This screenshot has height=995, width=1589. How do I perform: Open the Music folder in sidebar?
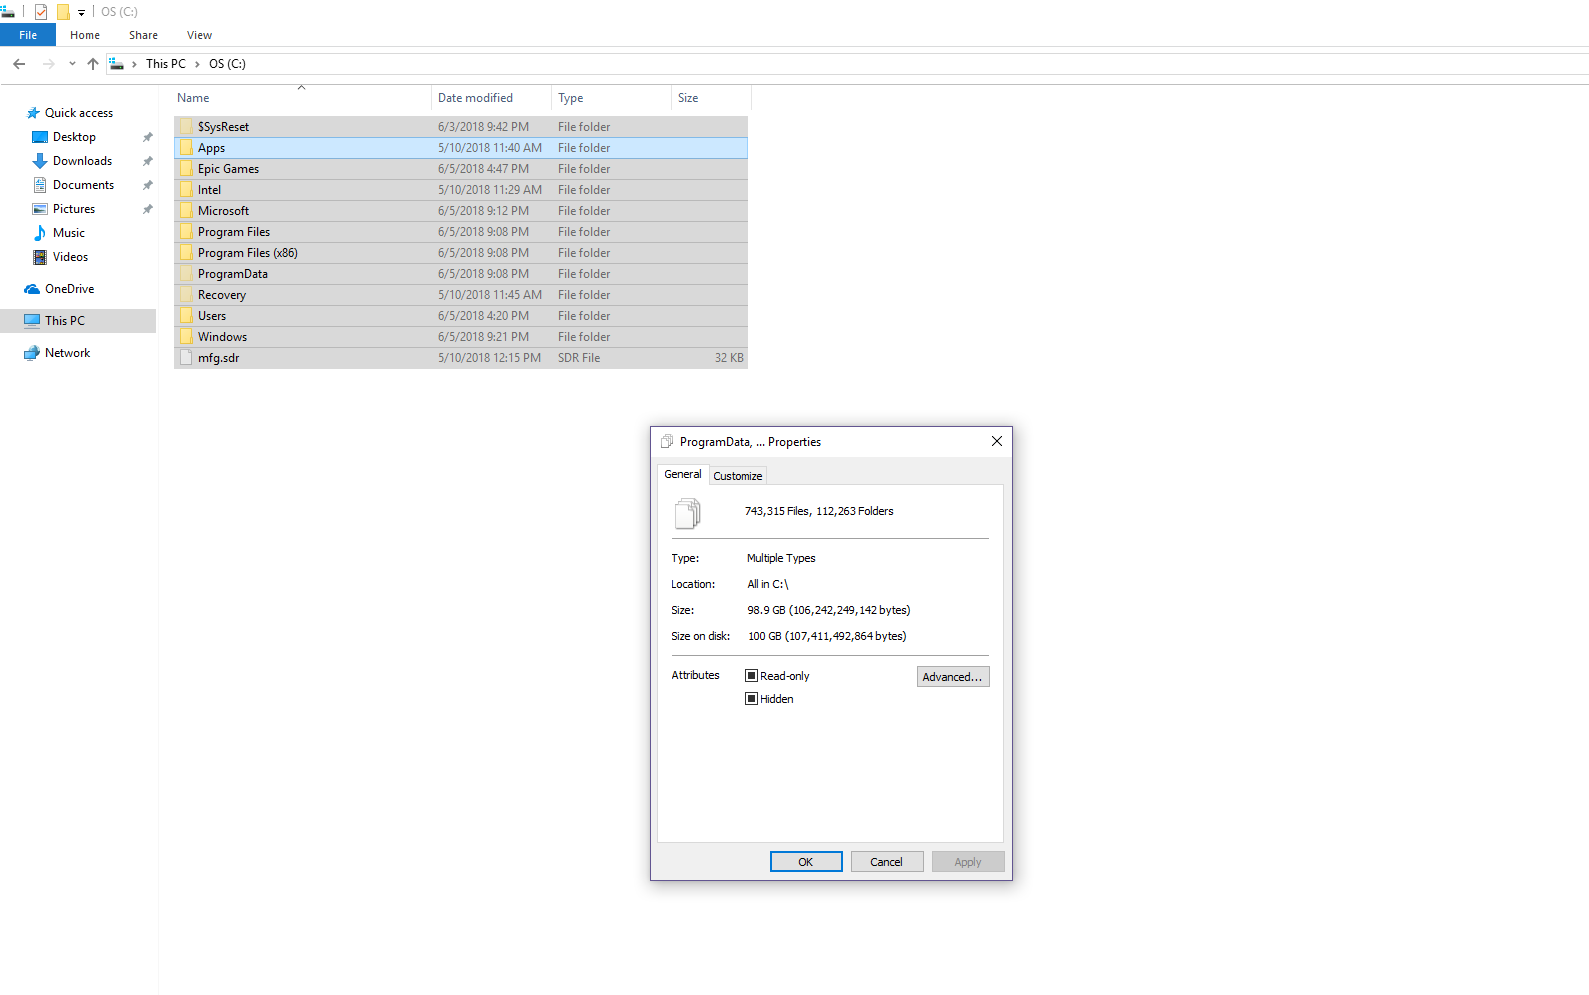click(68, 233)
